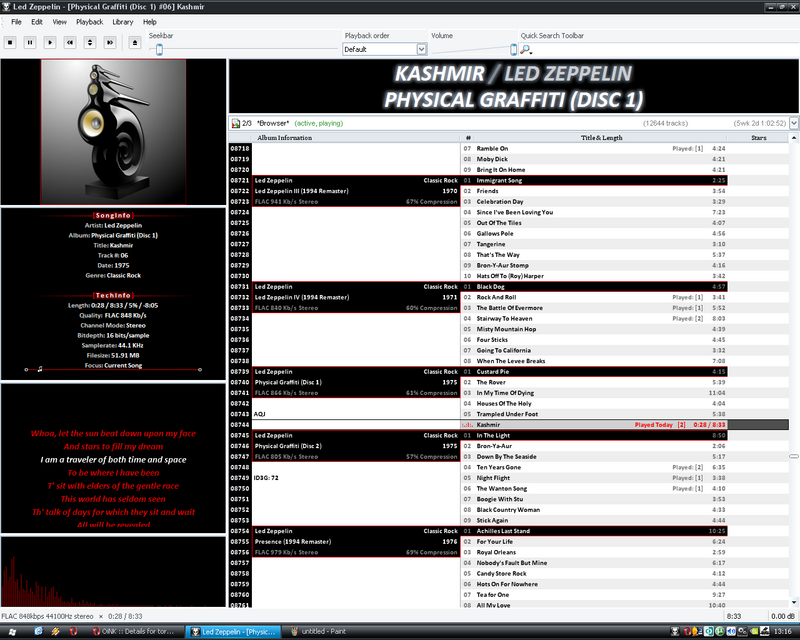Screen dimensions: 800x640
Task: Click the Physical Graffiti (Disc 2) album header
Action: point(356,446)
